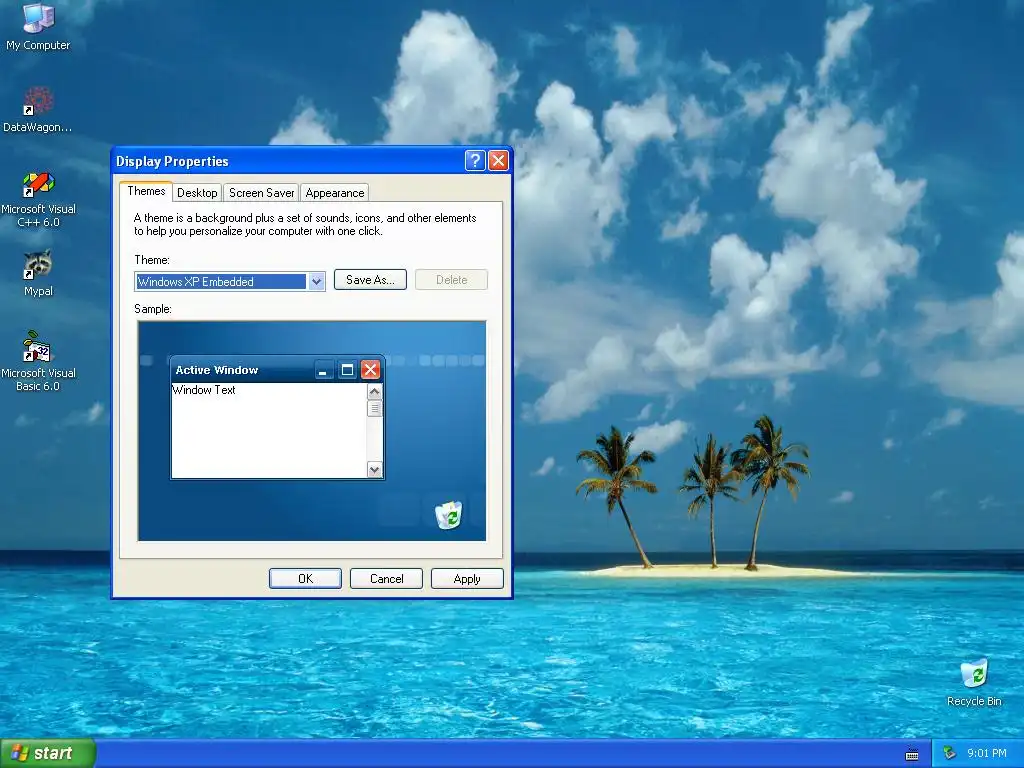Click the keyboard icon in the taskbar
Viewport: 1024px width, 768px height.
912,754
